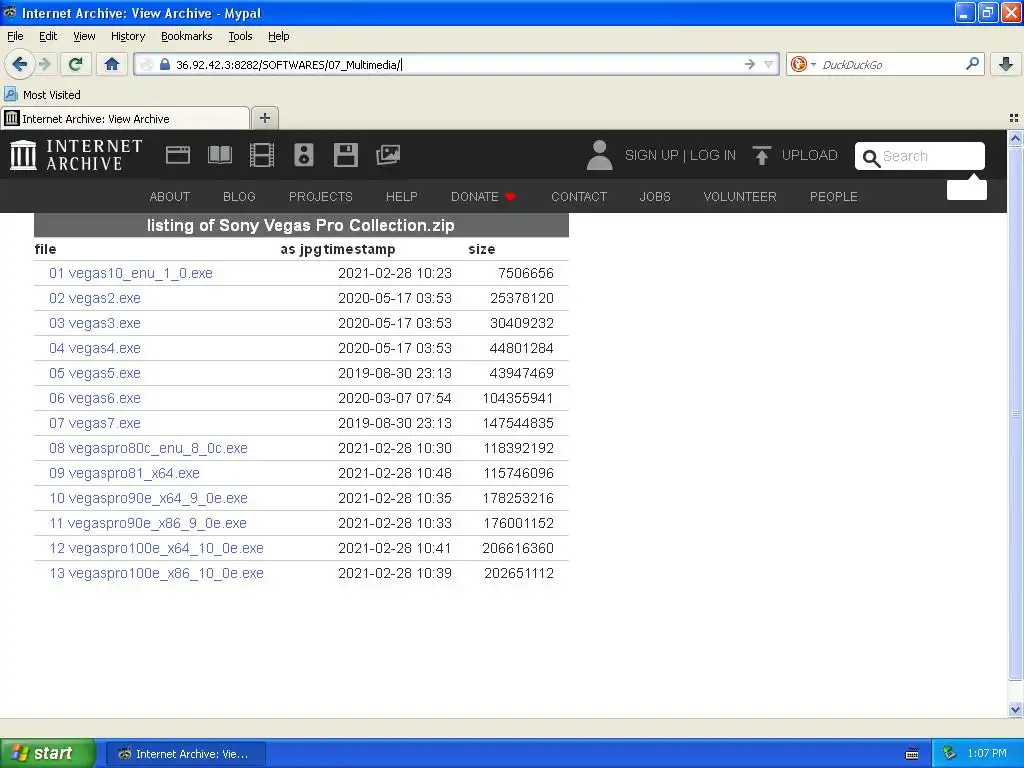Open file 01 vegas10_enu_1_0.exe
Image resolution: width=1024 pixels, height=768 pixels.
coord(131,273)
